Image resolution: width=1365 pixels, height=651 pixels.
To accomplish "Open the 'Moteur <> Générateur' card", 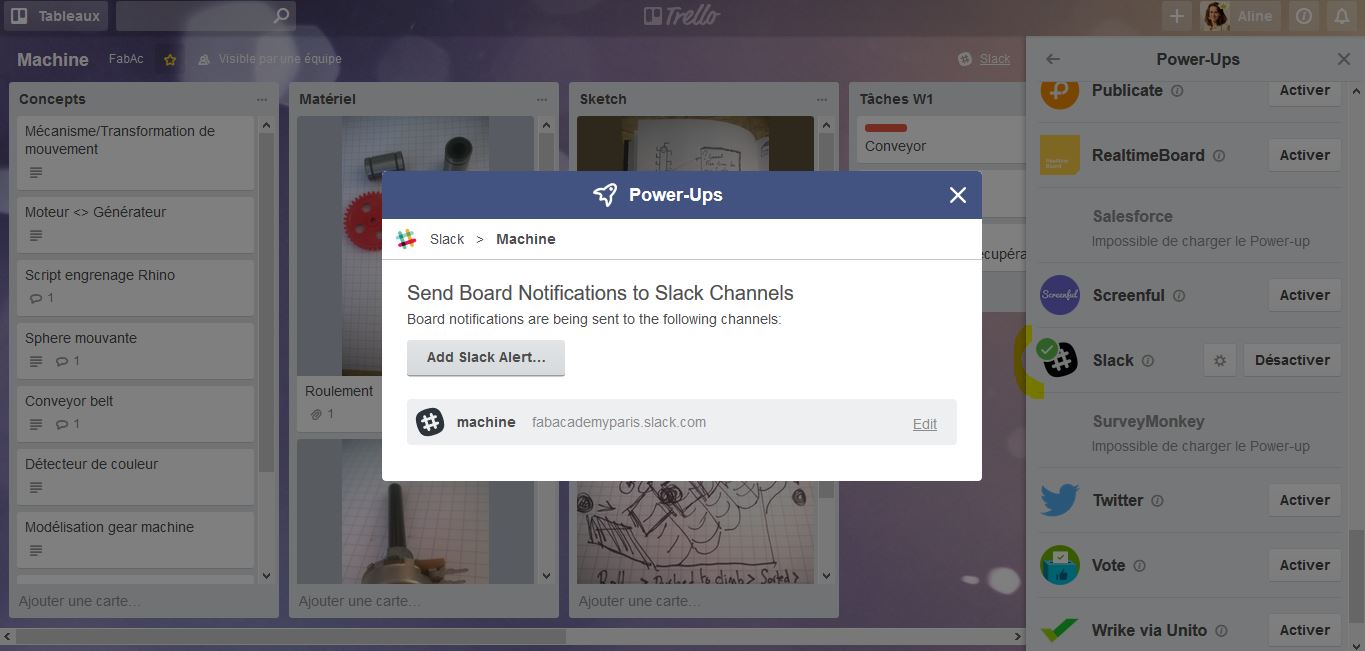I will point(136,224).
